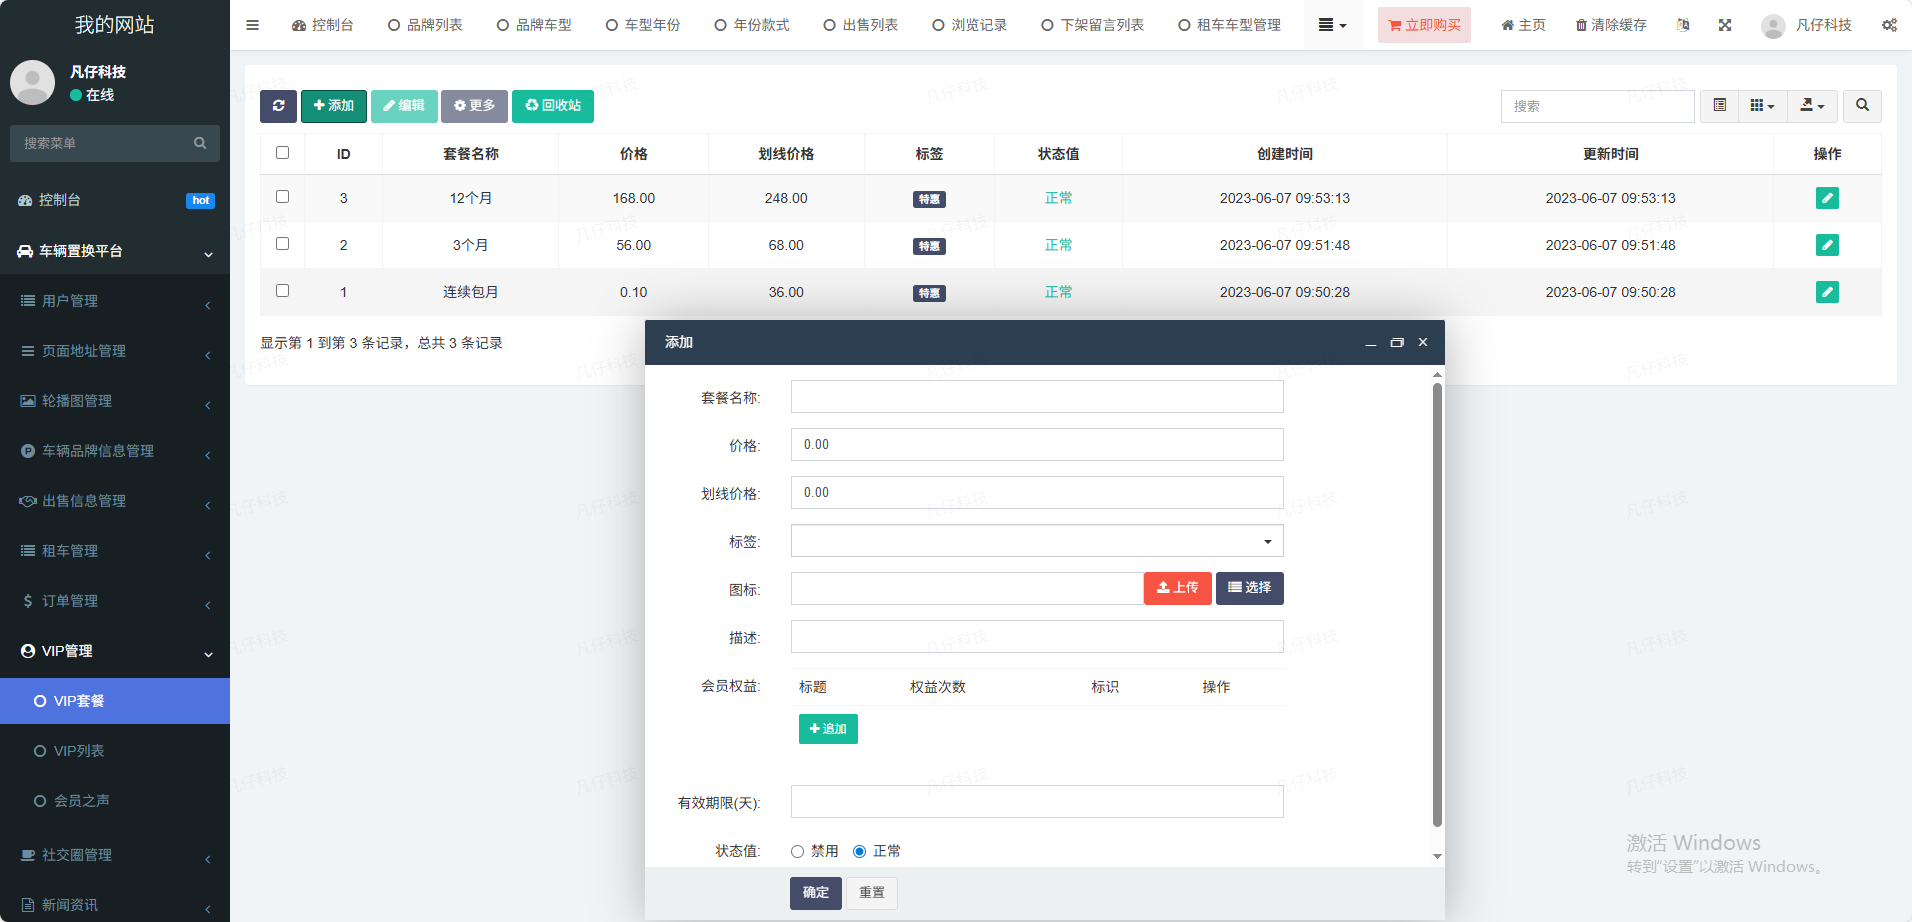Screen dimensions: 1912x922
Task: Click the edit pencil icon for row 12个月
Action: (1826, 198)
